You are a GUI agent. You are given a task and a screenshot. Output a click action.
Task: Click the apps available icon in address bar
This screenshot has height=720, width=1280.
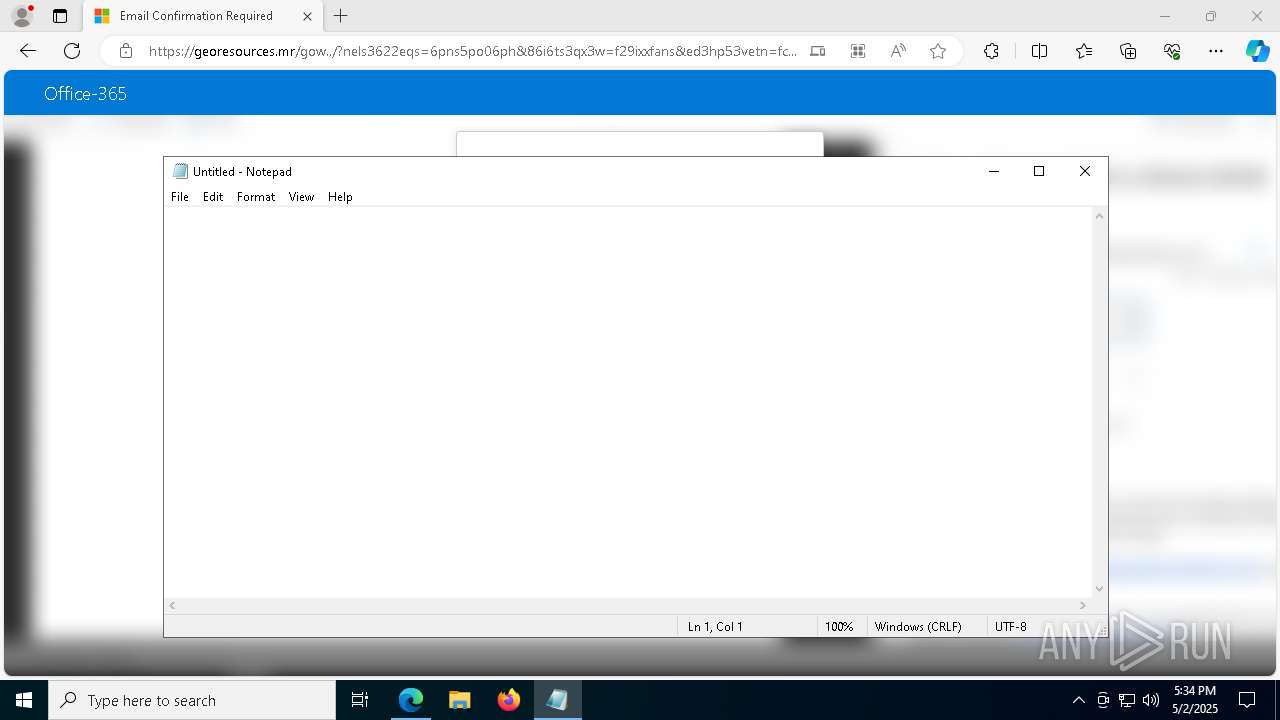pyautogui.click(x=858, y=51)
